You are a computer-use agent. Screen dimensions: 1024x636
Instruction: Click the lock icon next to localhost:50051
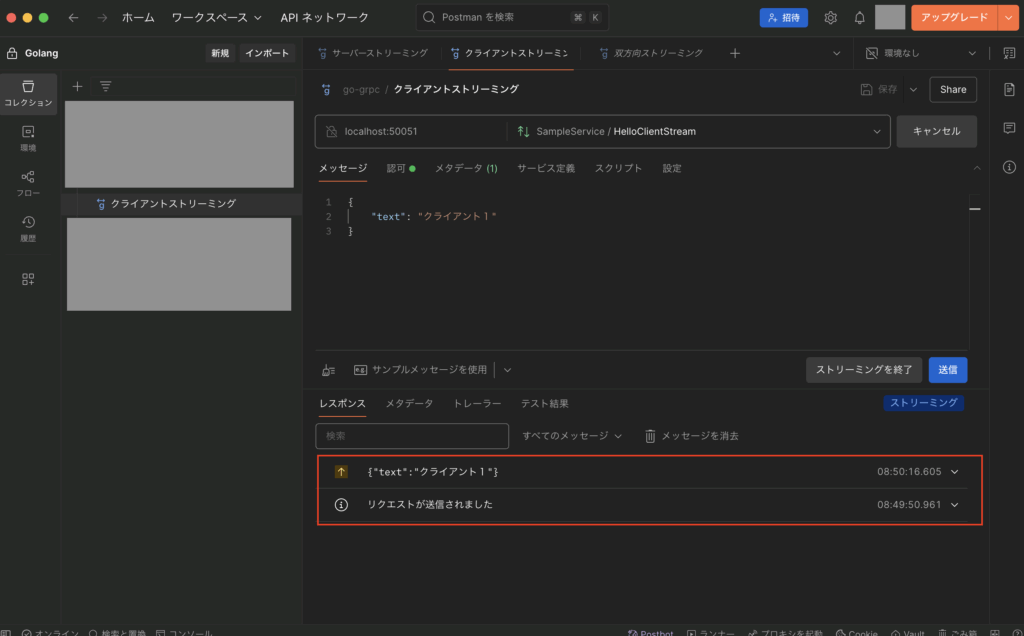click(332, 131)
